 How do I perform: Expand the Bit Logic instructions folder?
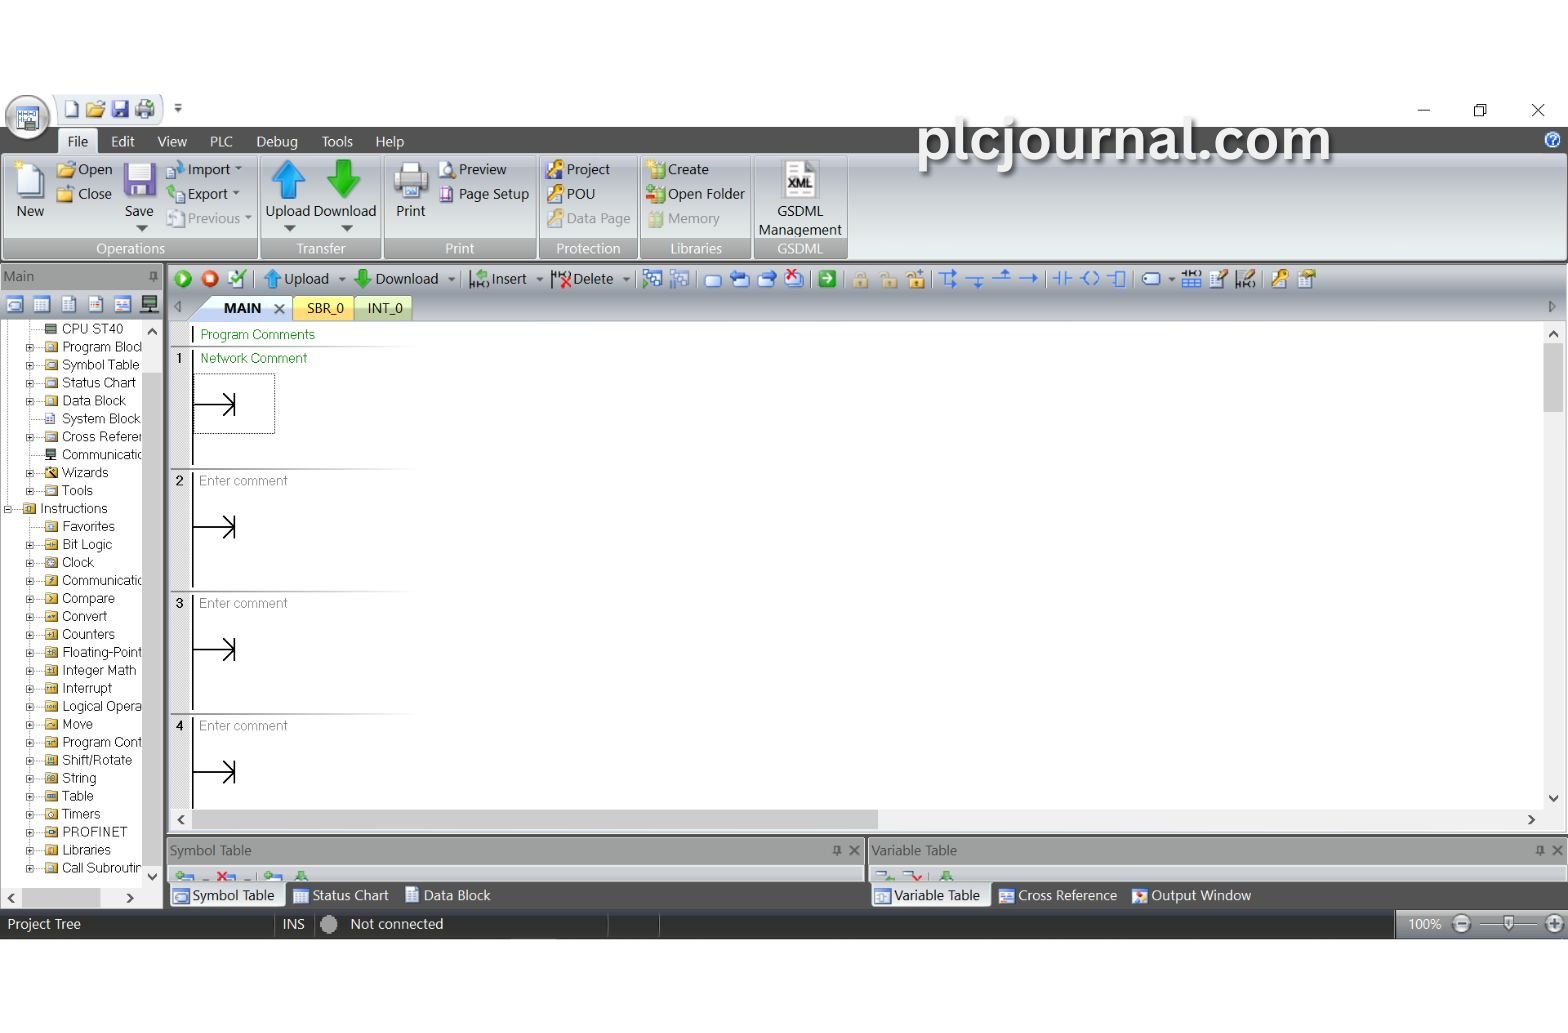pos(30,545)
